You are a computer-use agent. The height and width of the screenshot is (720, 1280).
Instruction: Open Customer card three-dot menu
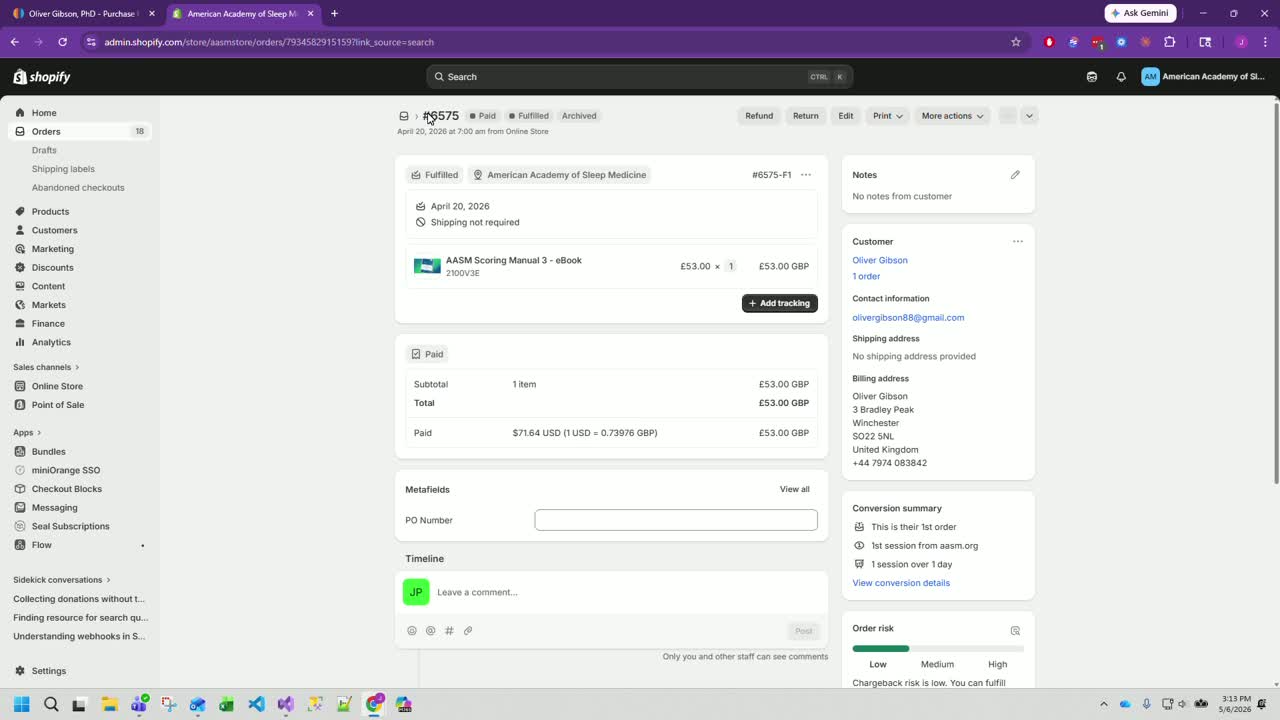pos(1018,241)
